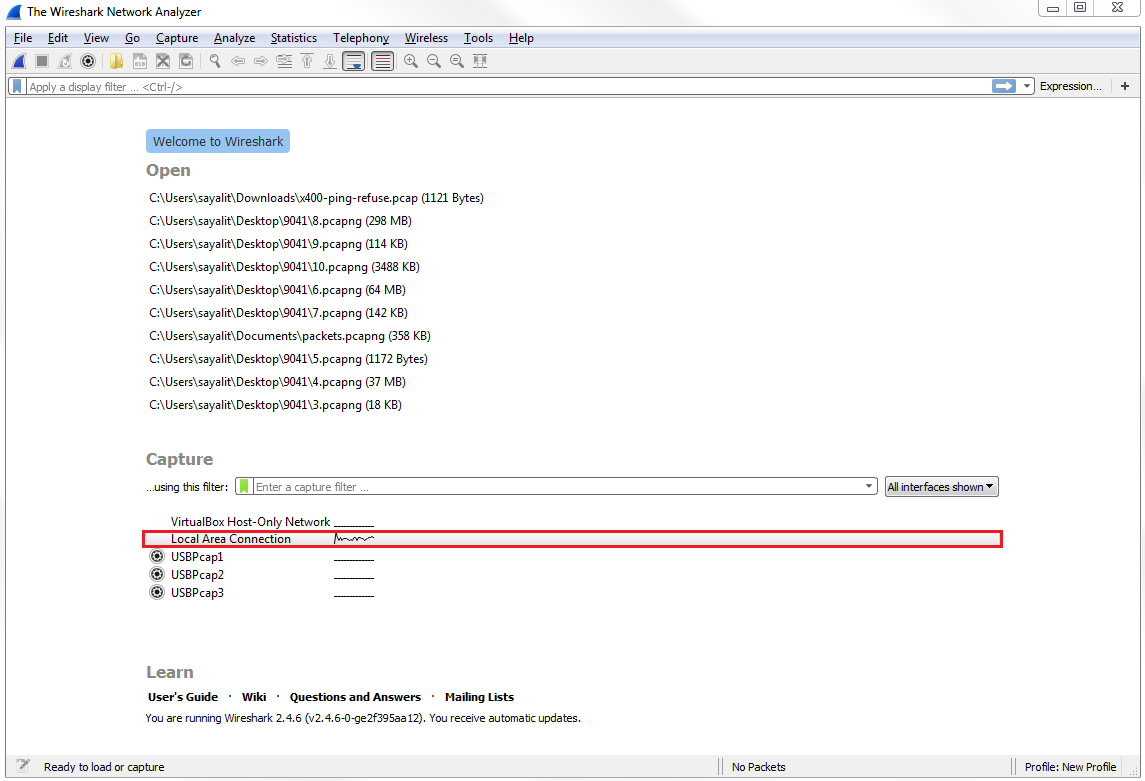
Task: Find a packet with the magnifier icon
Action: tap(215, 61)
